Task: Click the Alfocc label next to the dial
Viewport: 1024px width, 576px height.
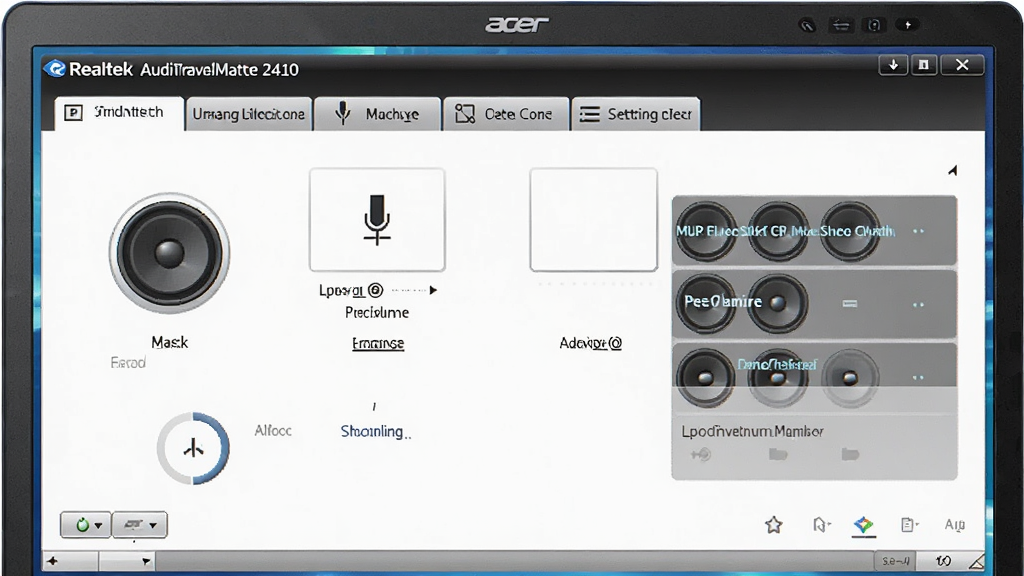Action: pyautogui.click(x=273, y=430)
